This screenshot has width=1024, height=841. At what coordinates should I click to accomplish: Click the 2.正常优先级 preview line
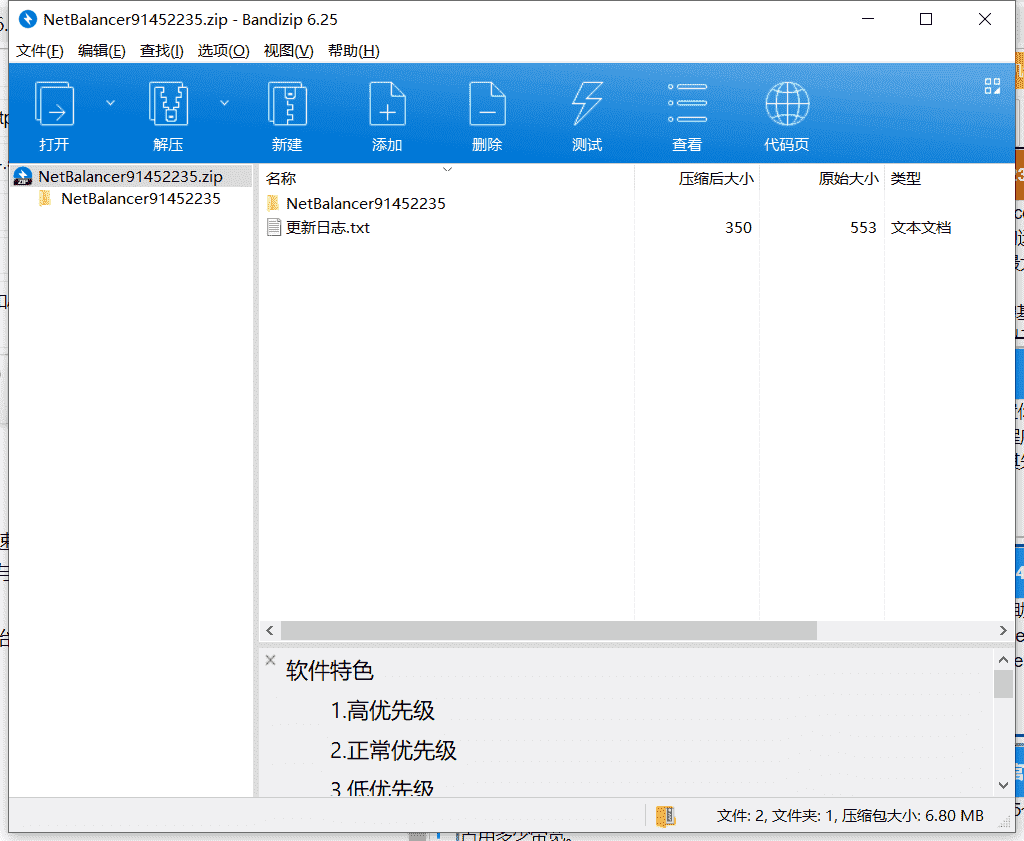(393, 750)
